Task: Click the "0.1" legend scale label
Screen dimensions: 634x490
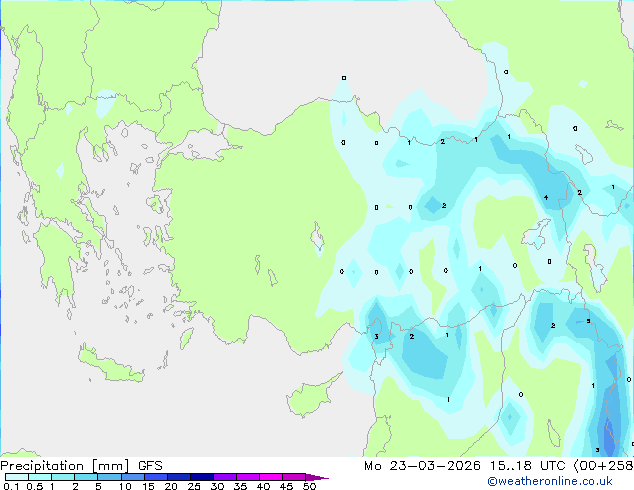Action: (x=11, y=486)
